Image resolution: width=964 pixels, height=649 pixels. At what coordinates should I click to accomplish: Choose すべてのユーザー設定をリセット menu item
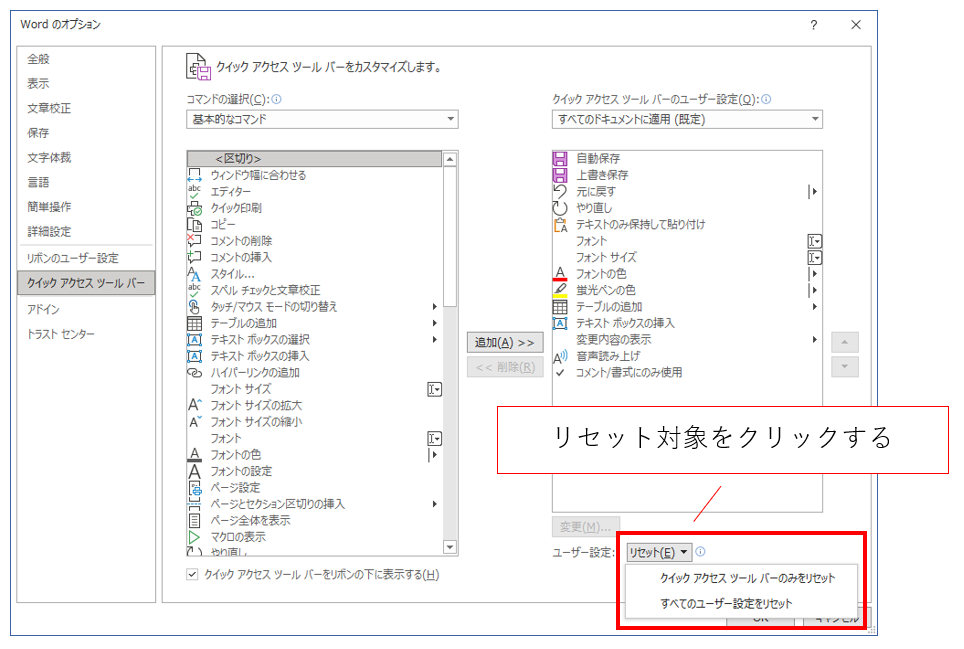pyautogui.click(x=726, y=603)
